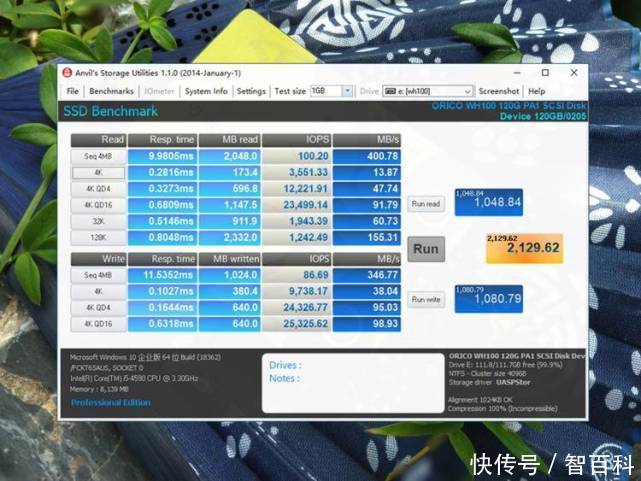This screenshot has width=641, height=481.
Task: Open the Benchmarks menu
Action: point(111,91)
